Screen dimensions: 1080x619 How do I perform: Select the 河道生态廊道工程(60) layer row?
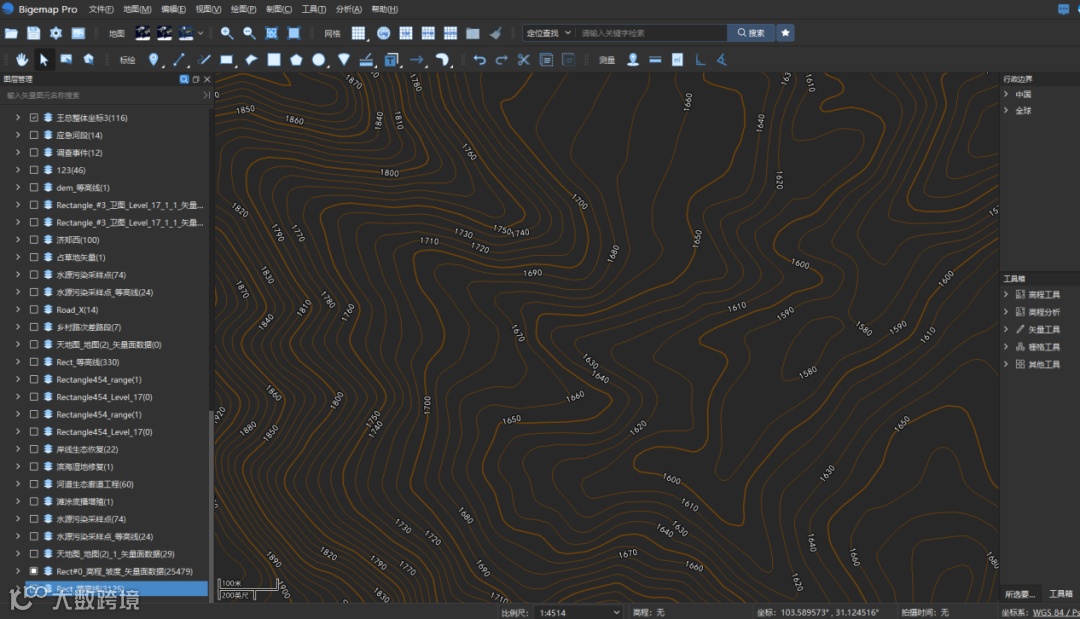pos(94,484)
